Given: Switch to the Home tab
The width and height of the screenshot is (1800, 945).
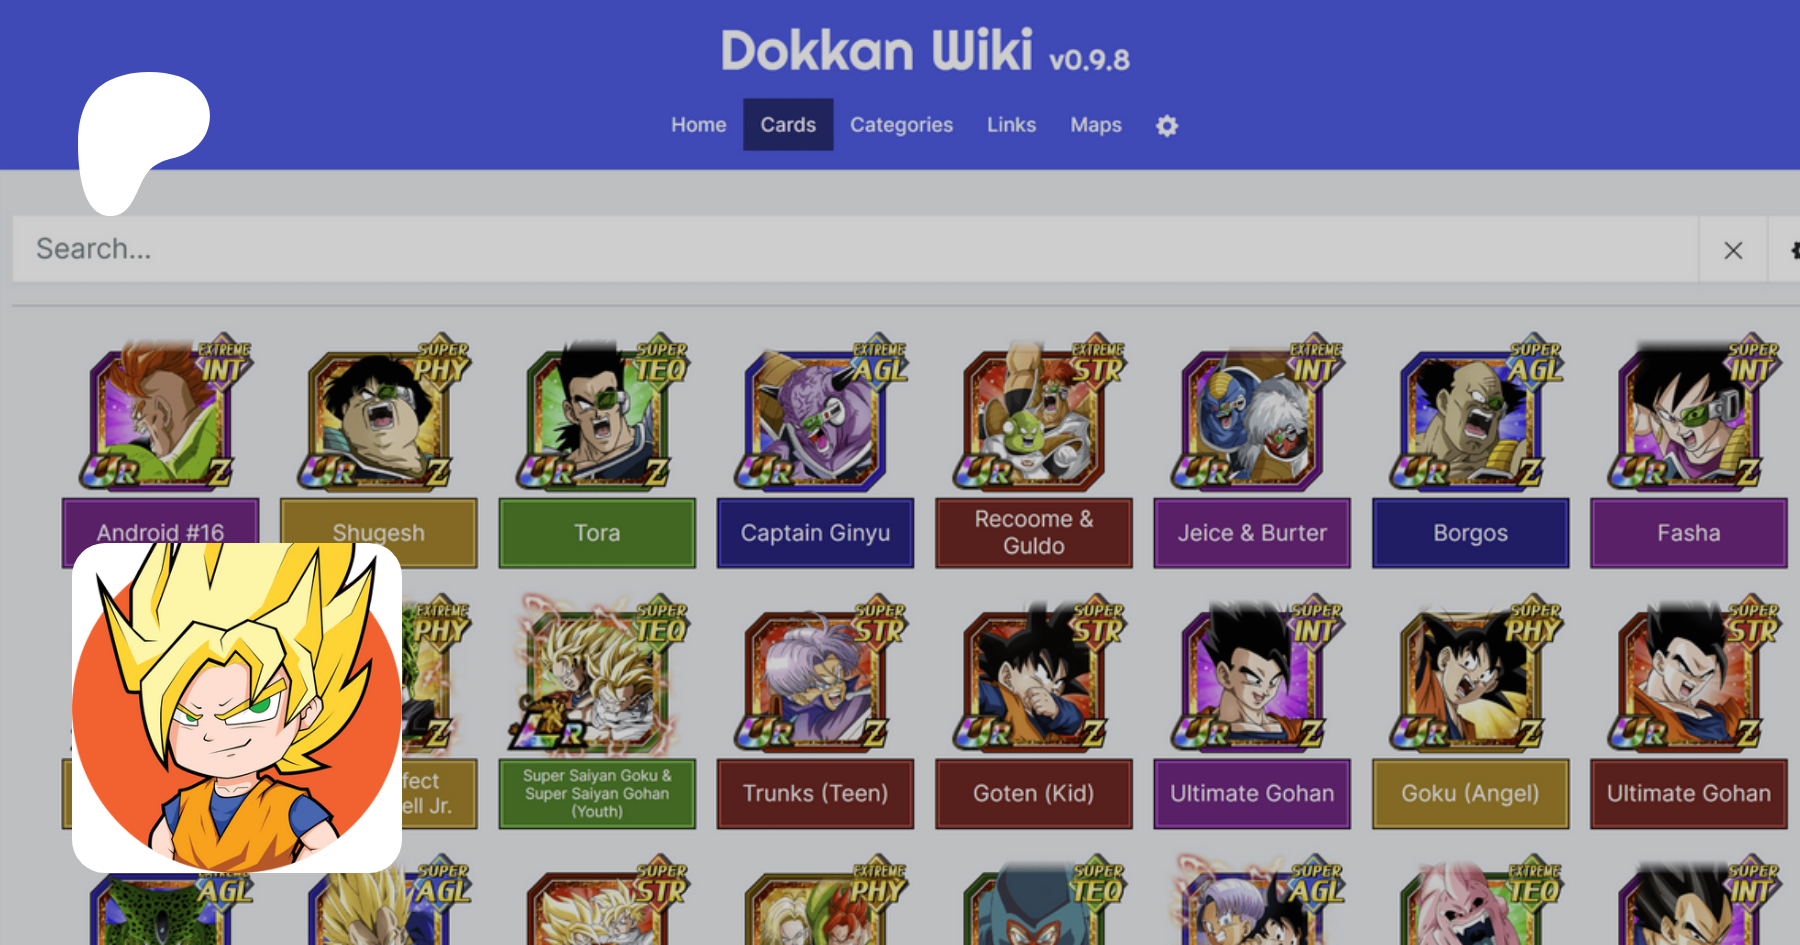Looking at the screenshot, I should pyautogui.click(x=698, y=125).
